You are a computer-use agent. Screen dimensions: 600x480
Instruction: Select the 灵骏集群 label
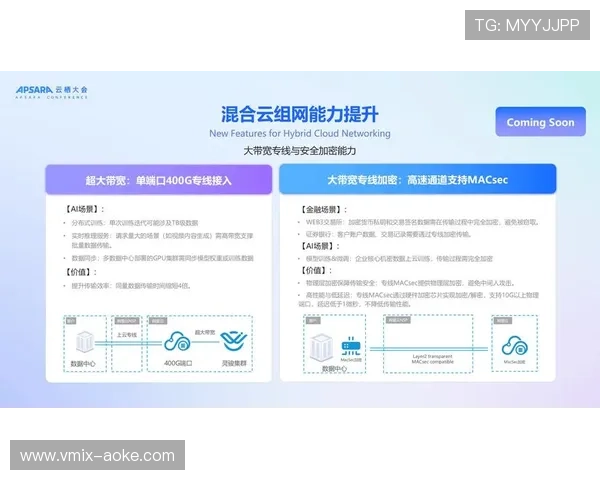tap(234, 363)
